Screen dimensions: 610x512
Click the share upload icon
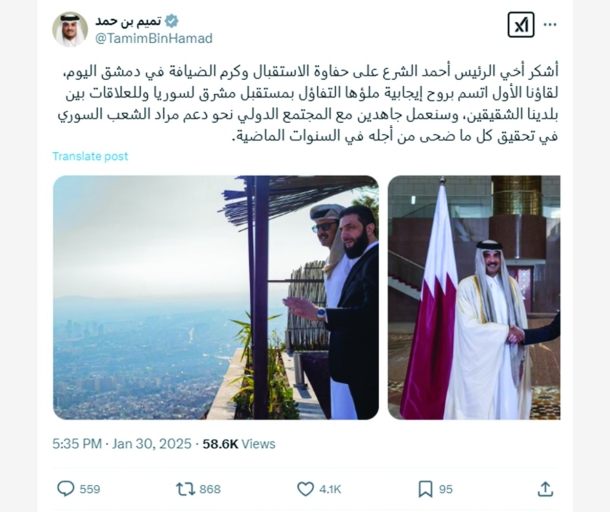[x=545, y=489]
